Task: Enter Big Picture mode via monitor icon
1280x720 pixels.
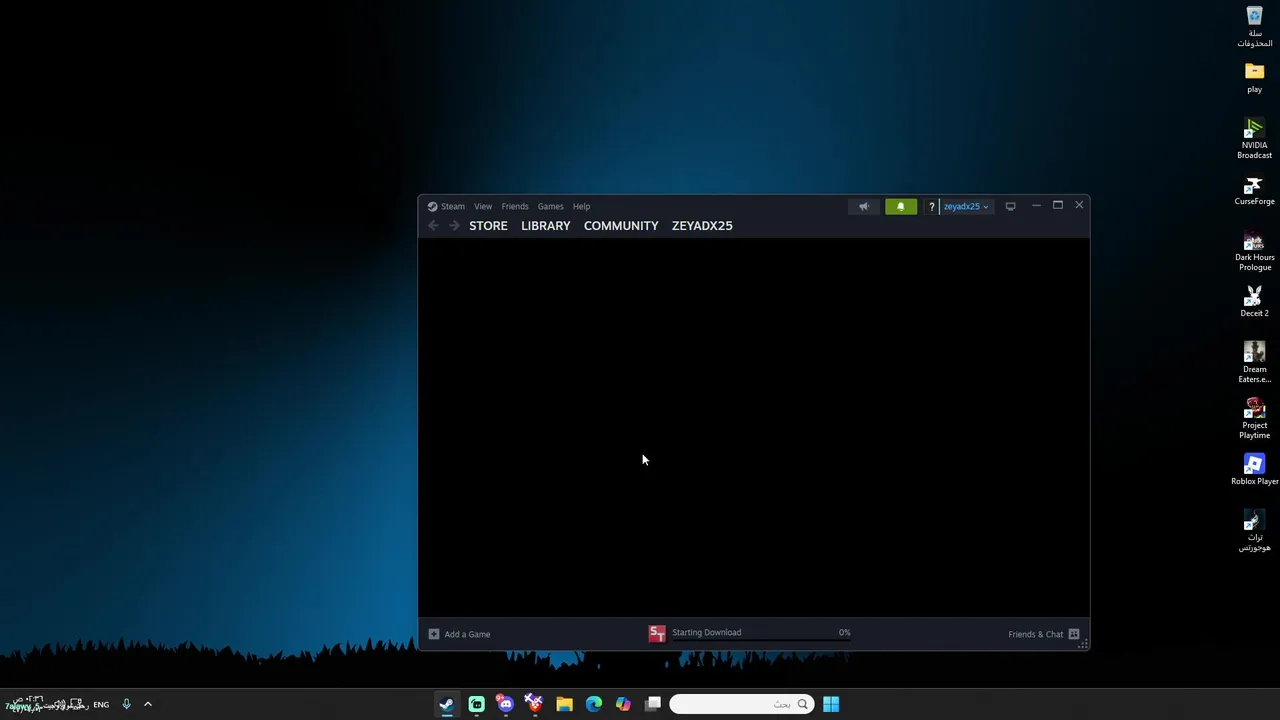Action: [x=1010, y=206]
